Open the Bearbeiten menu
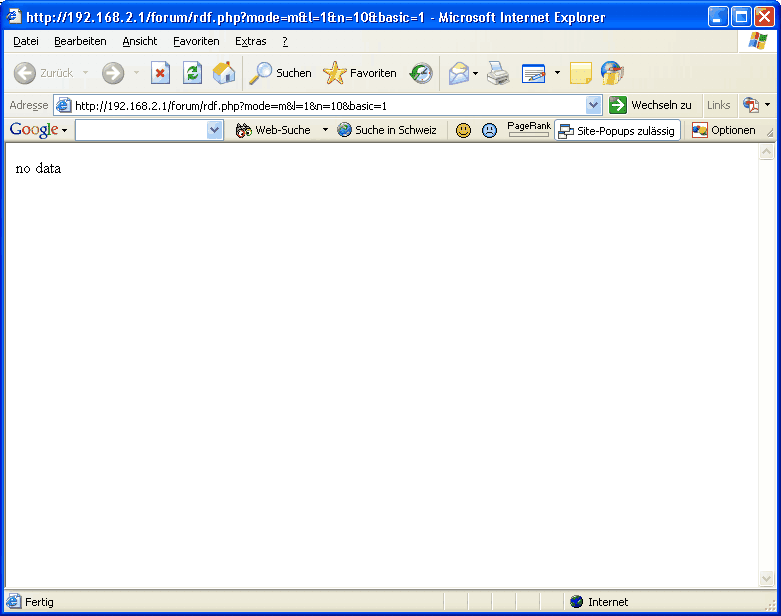The image size is (781, 616). click(x=80, y=41)
